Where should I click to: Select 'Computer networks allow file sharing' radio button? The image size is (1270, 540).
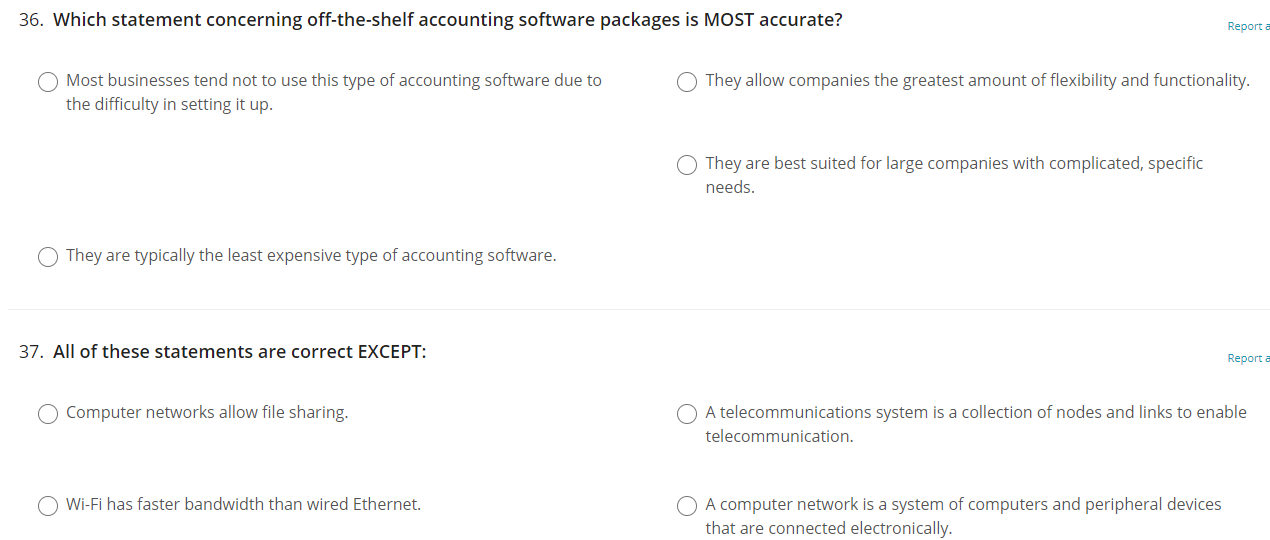(48, 414)
